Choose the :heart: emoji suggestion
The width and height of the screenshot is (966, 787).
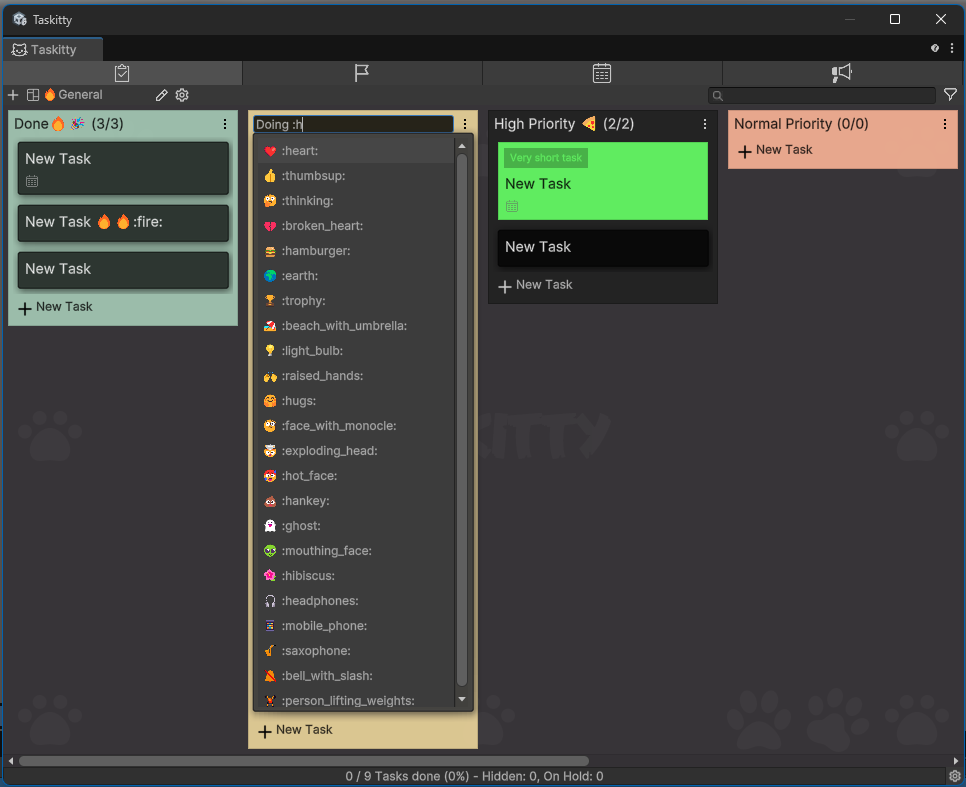tap(354, 150)
